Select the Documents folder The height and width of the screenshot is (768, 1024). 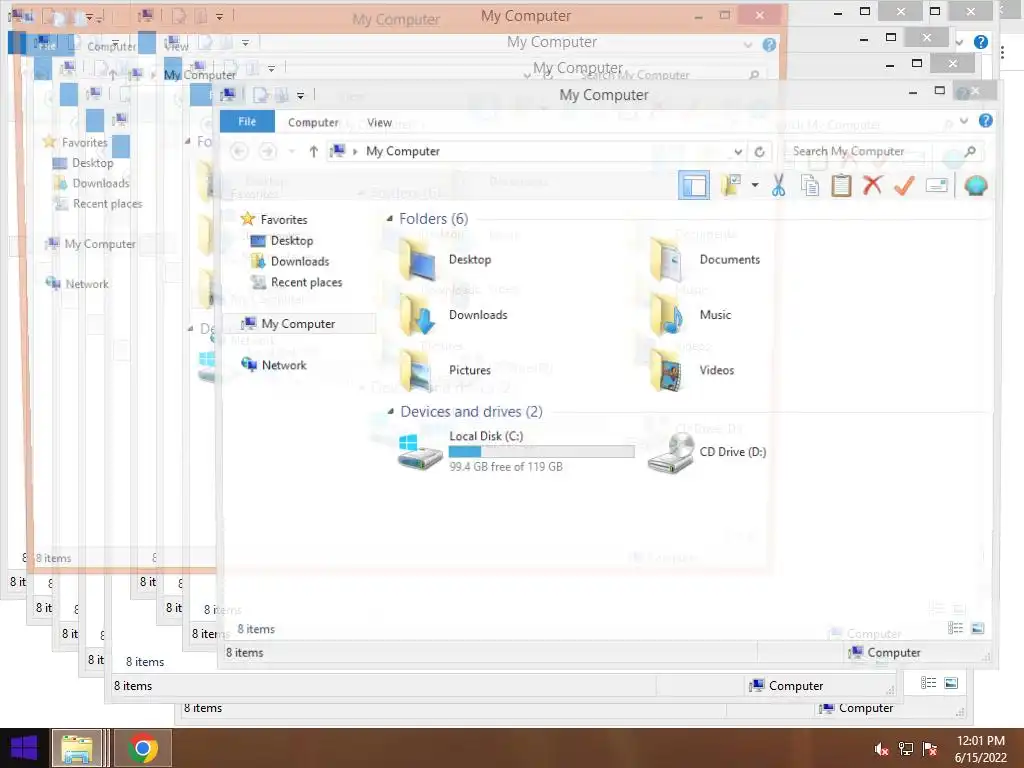(x=706, y=259)
